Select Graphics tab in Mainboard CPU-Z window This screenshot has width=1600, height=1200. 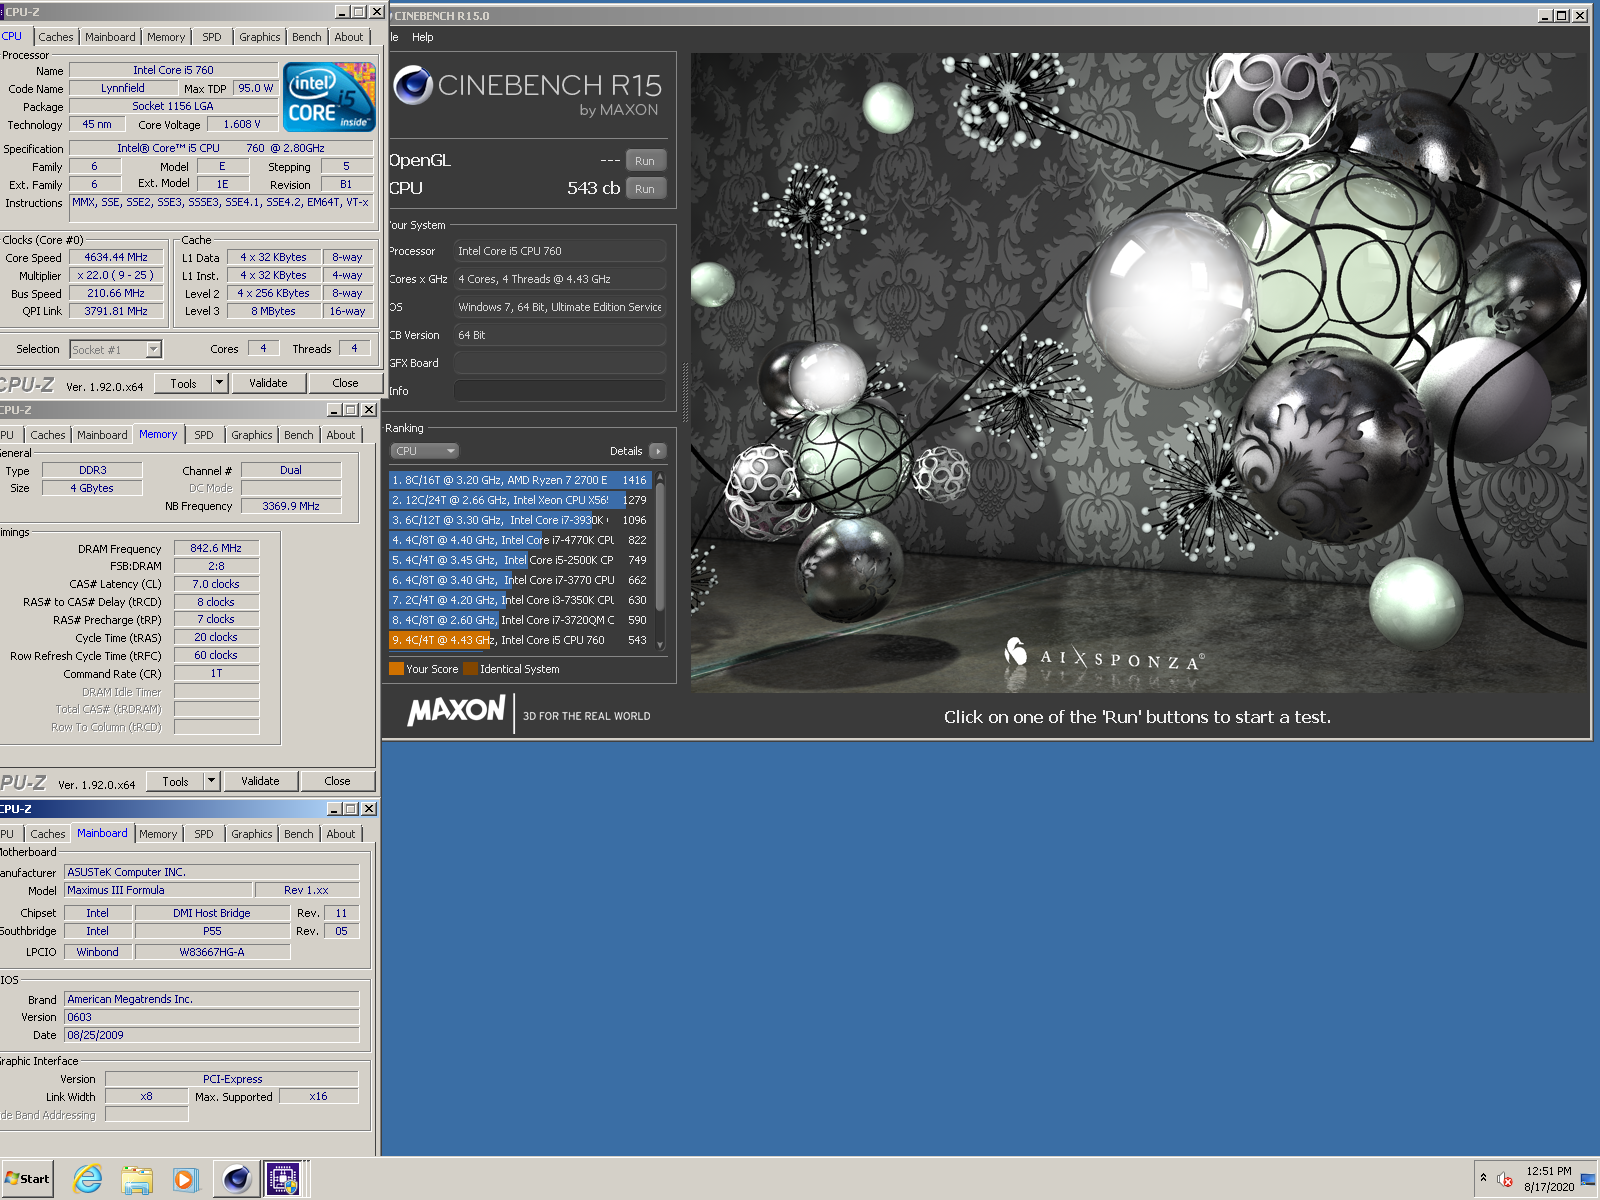click(x=252, y=834)
